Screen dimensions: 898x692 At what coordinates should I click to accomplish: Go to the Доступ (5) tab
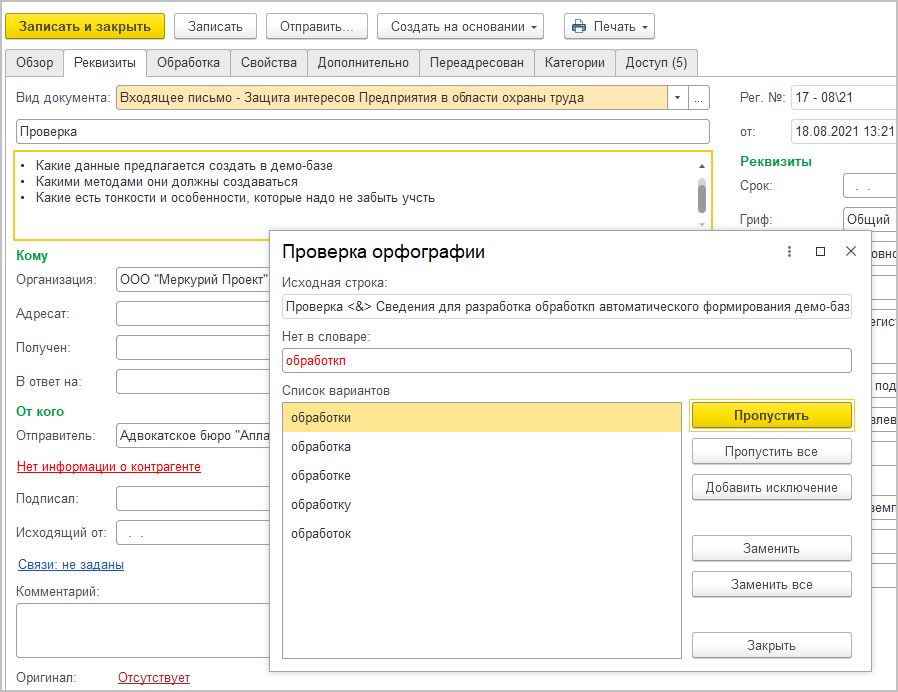point(656,62)
